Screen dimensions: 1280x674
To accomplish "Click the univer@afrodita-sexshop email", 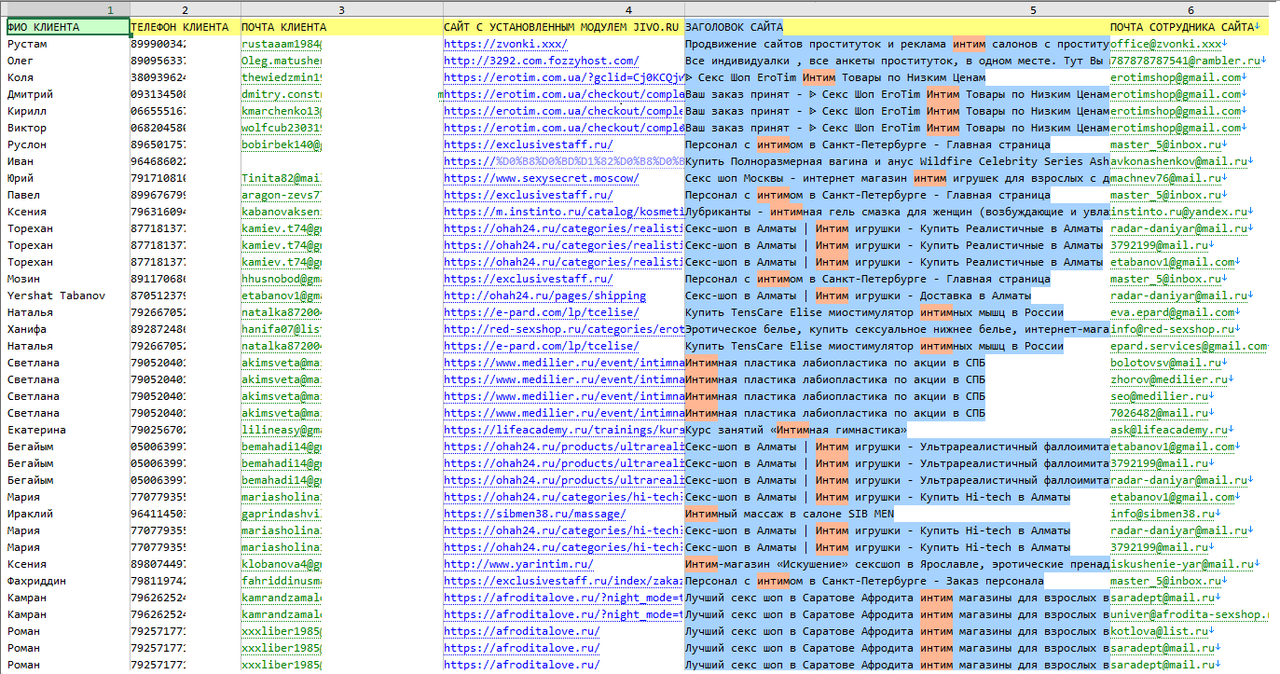I will point(1189,615).
